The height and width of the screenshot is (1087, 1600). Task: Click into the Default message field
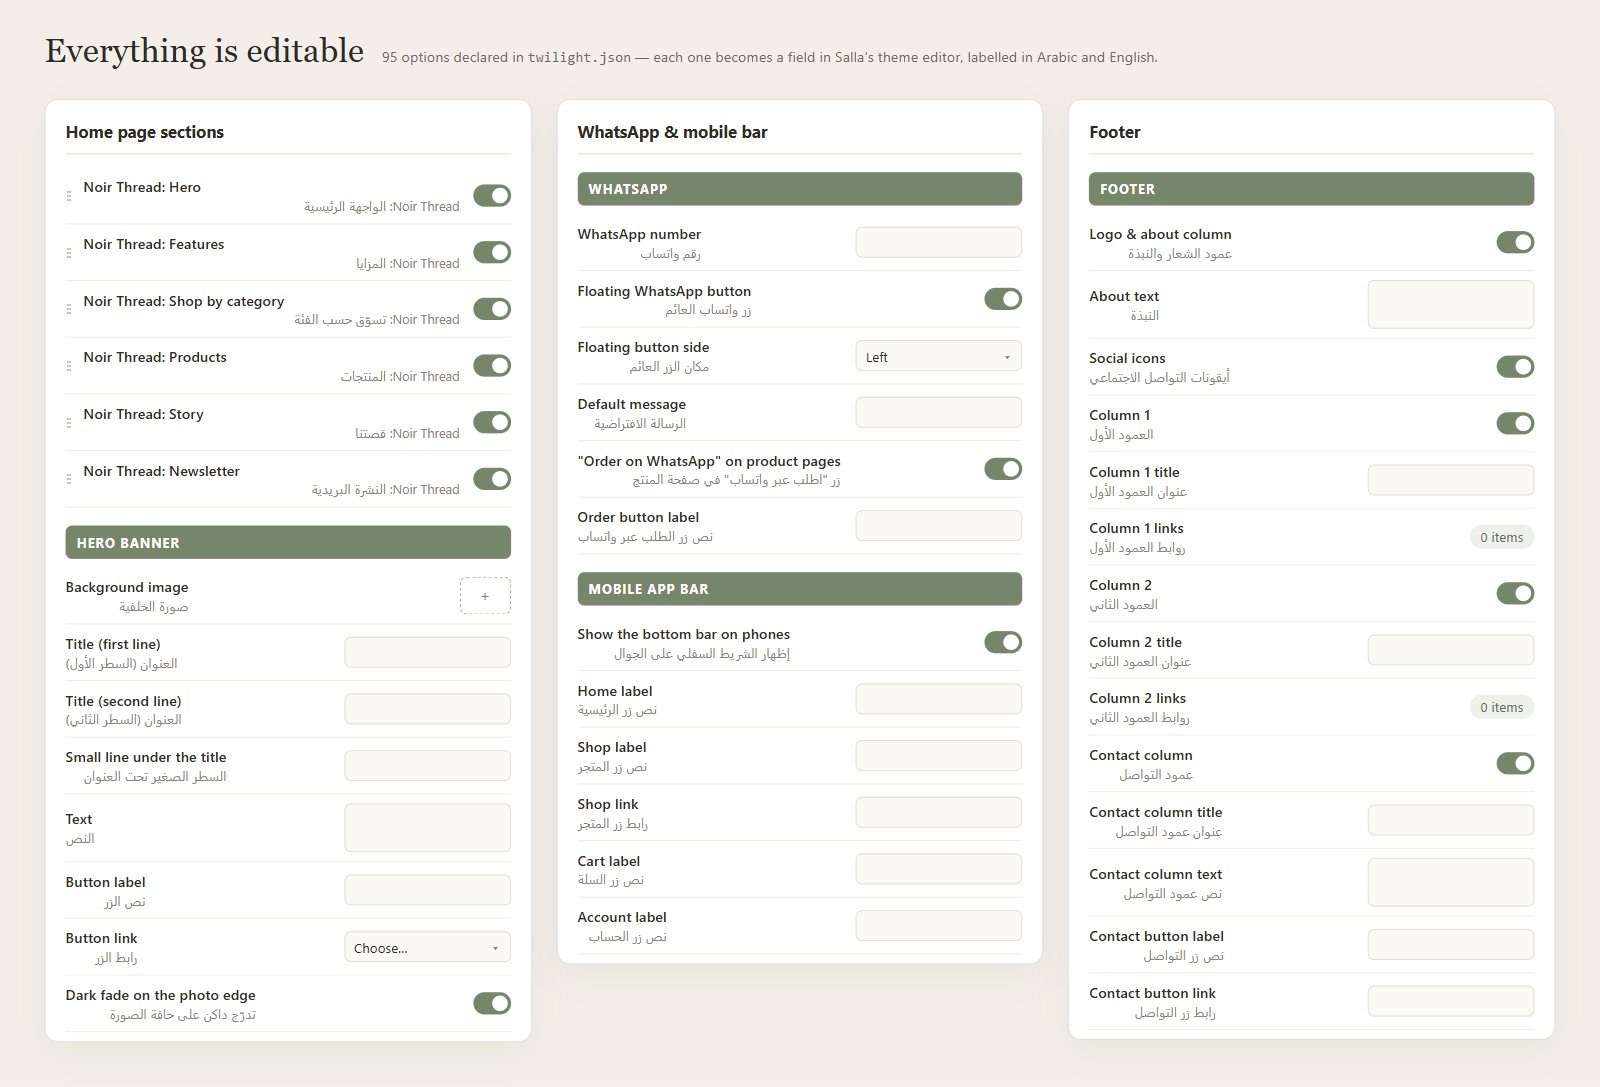[x=938, y=412]
